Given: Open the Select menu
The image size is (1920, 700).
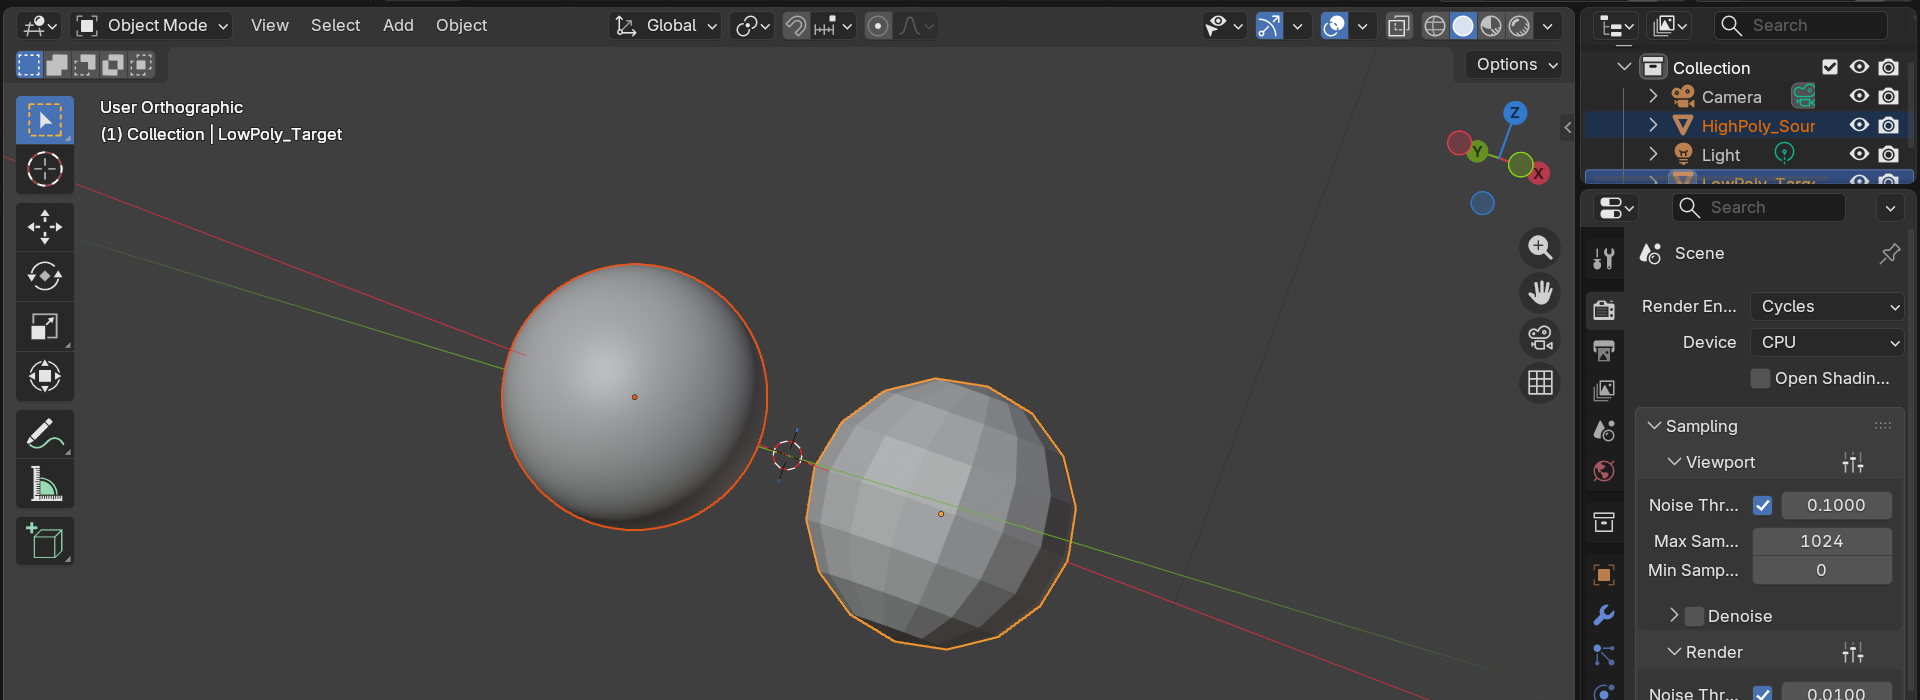Looking at the screenshot, I should (335, 26).
